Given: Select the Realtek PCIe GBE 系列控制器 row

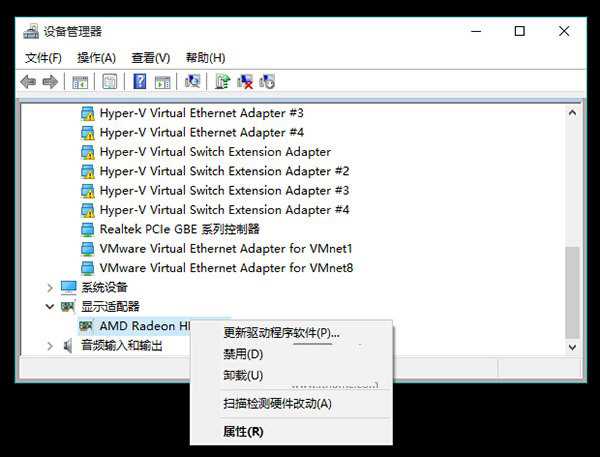Looking at the screenshot, I should [x=179, y=229].
